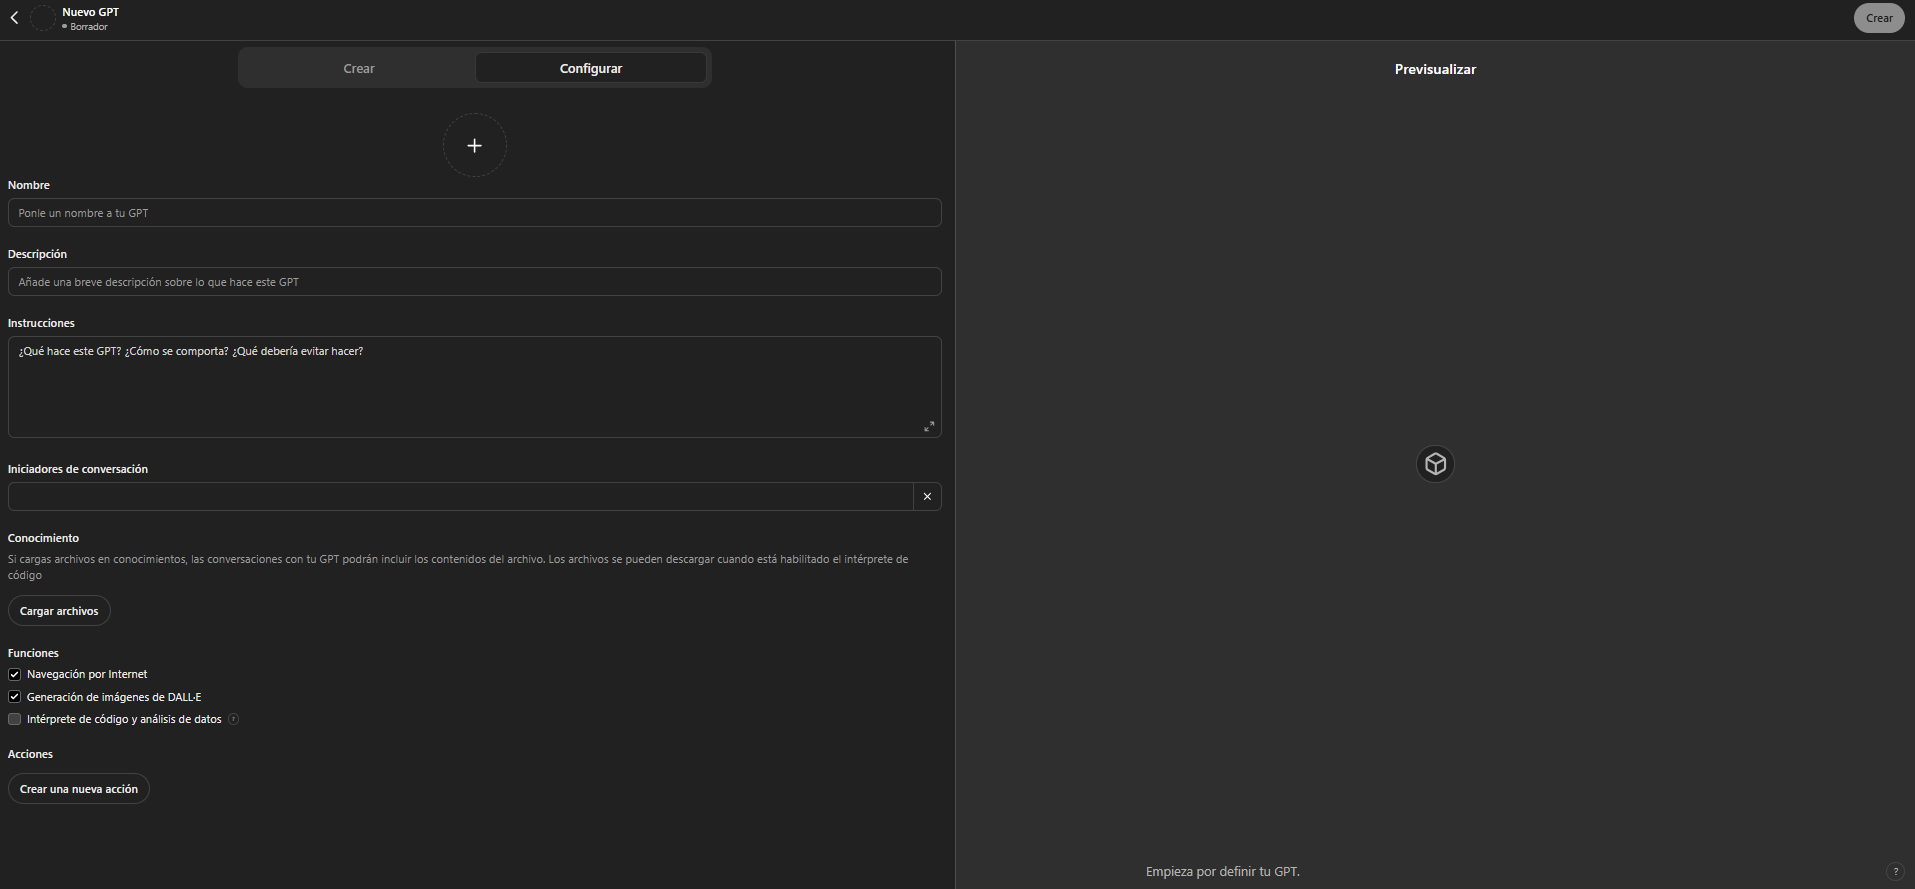Add a GPT image via plus icon

click(475, 146)
